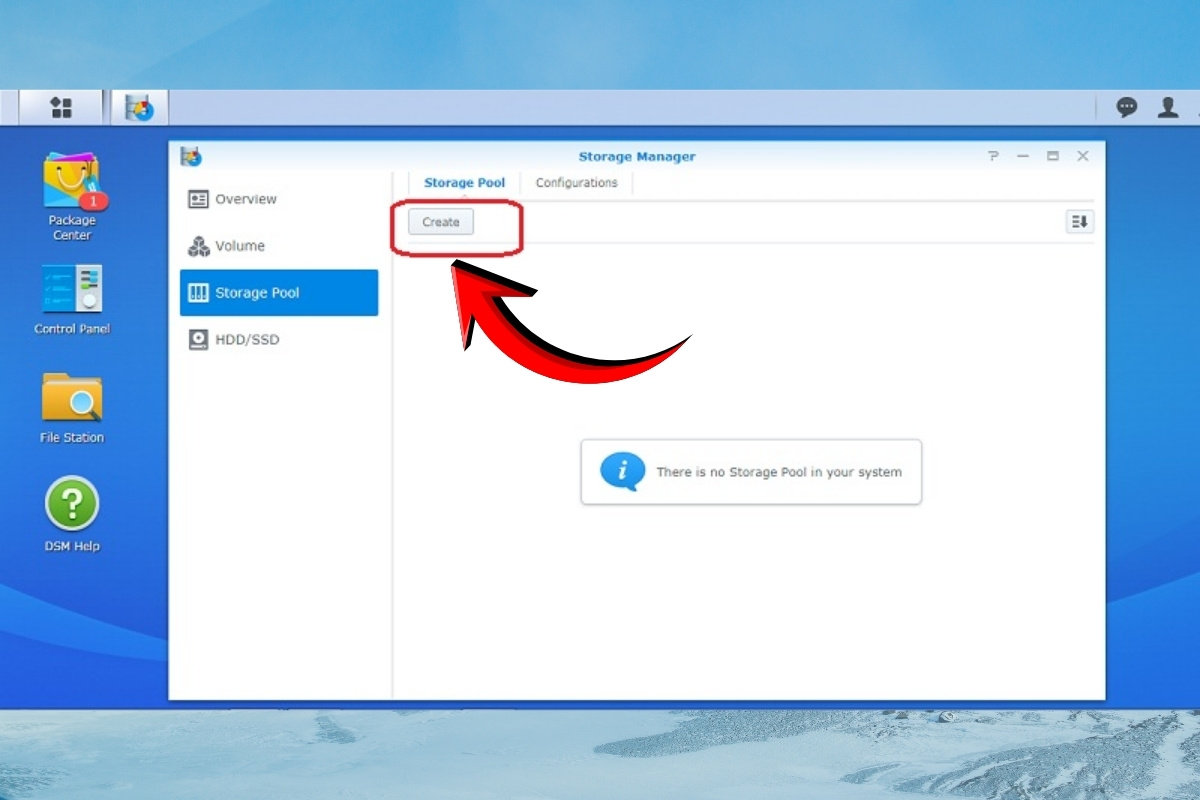Click the Storage Manager taskbar icon
Viewport: 1200px width, 800px height.
coord(139,107)
